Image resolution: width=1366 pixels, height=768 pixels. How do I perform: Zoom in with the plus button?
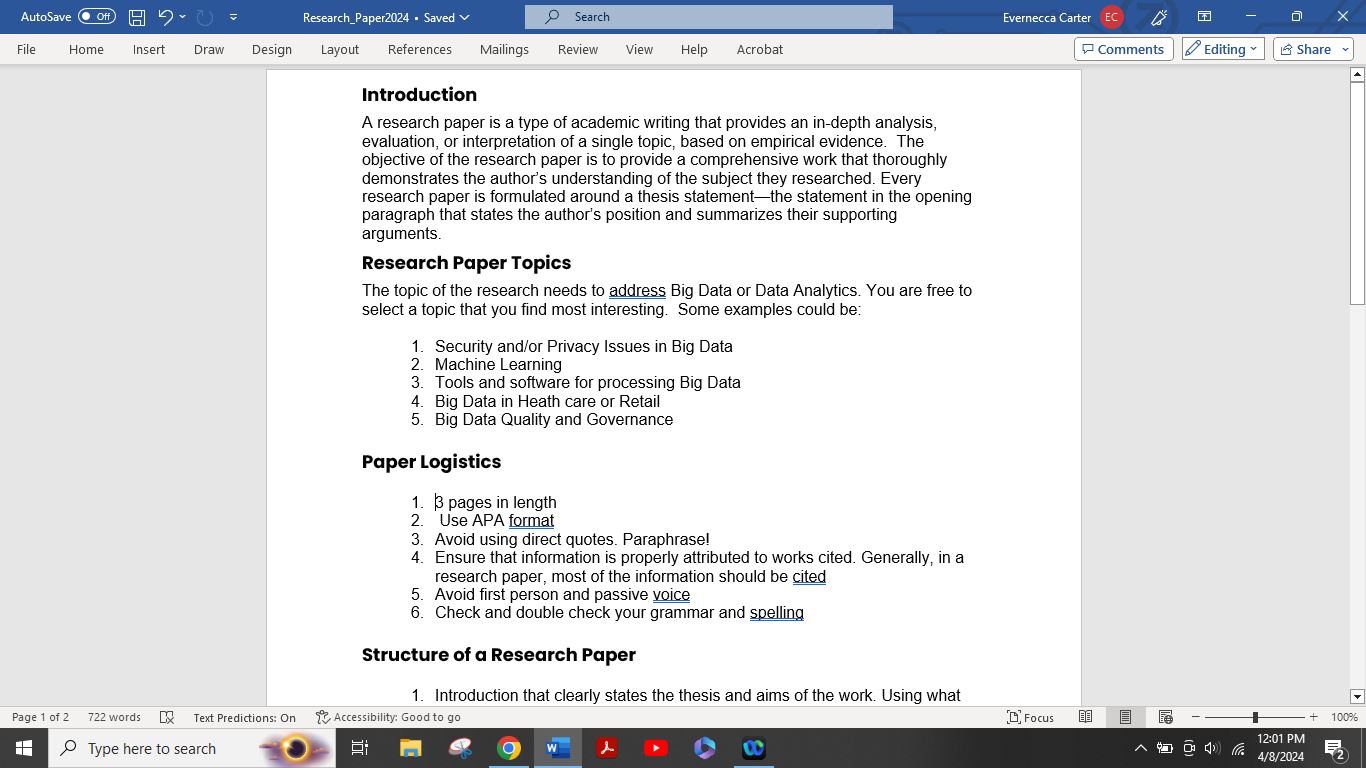(1313, 717)
